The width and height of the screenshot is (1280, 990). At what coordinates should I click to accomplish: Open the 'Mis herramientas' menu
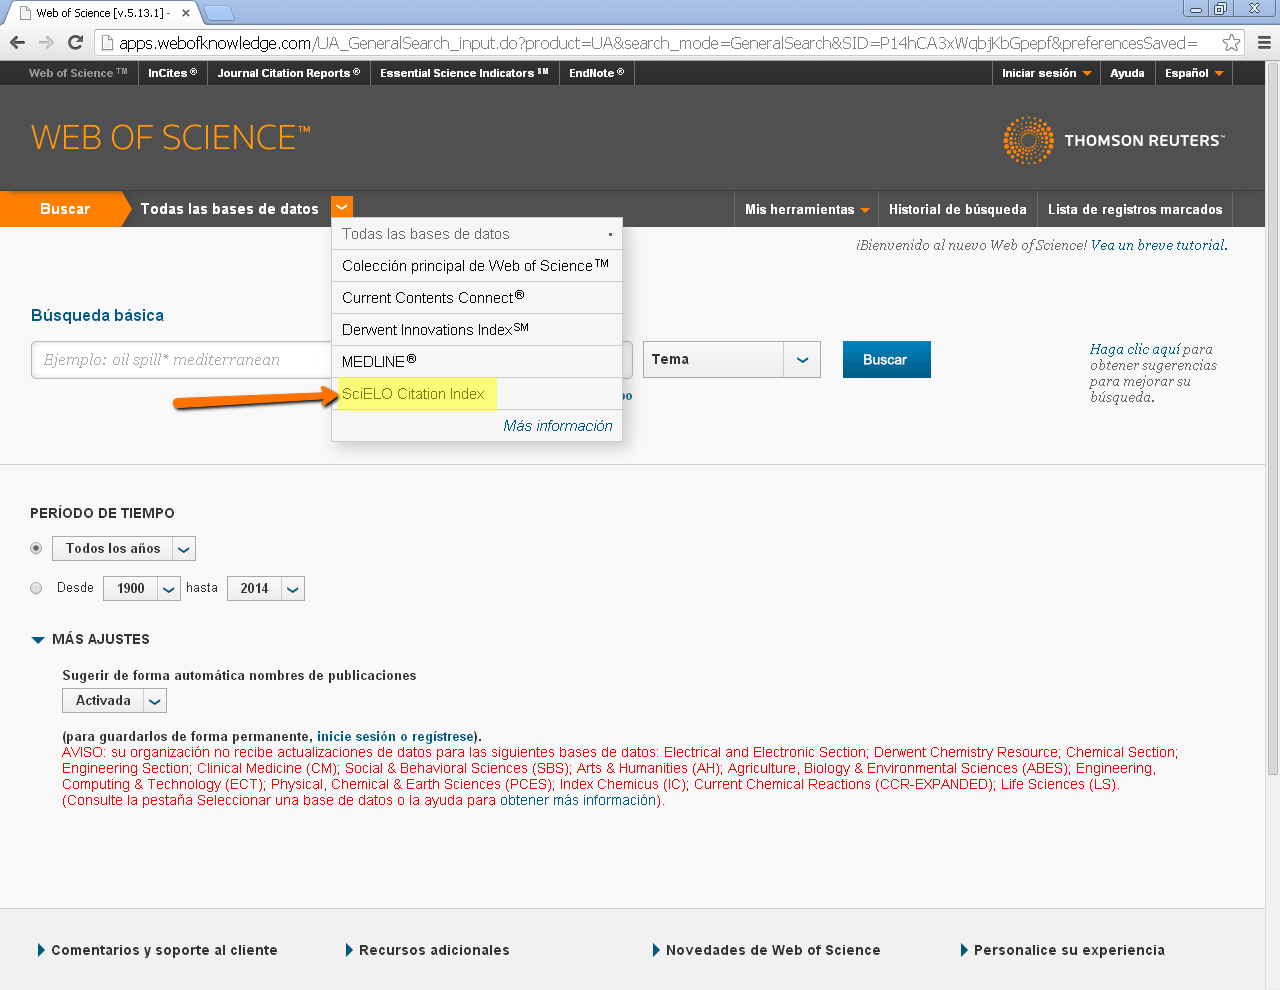click(806, 209)
